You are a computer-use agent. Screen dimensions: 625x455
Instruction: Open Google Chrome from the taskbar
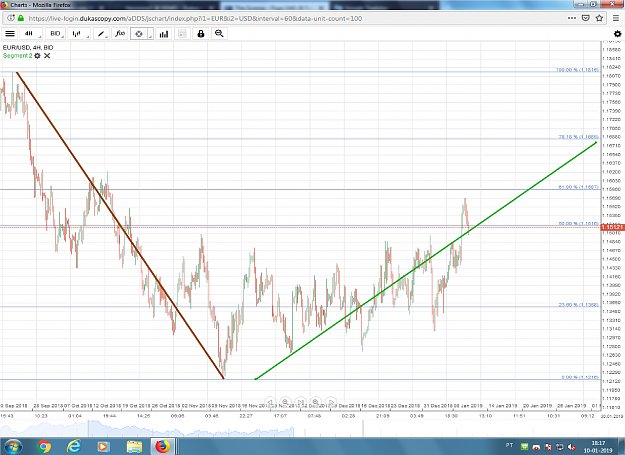[x=44, y=446]
